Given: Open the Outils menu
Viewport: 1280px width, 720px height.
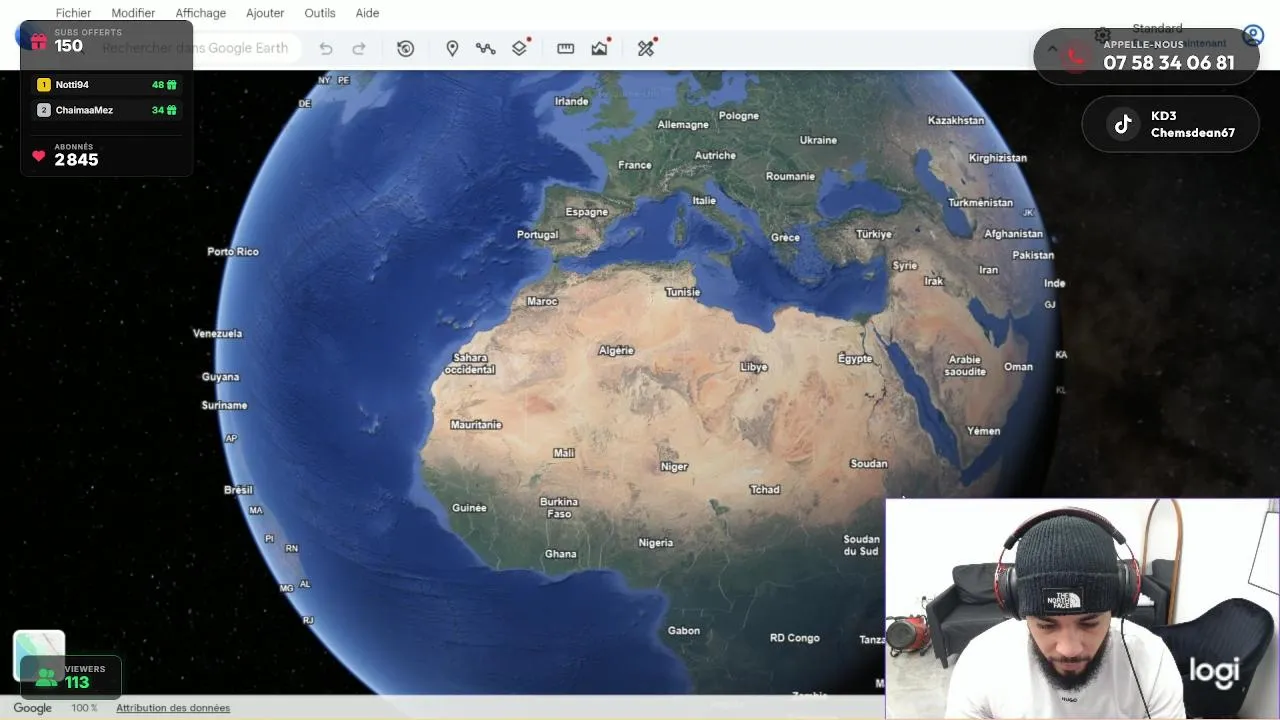Looking at the screenshot, I should click(x=320, y=13).
